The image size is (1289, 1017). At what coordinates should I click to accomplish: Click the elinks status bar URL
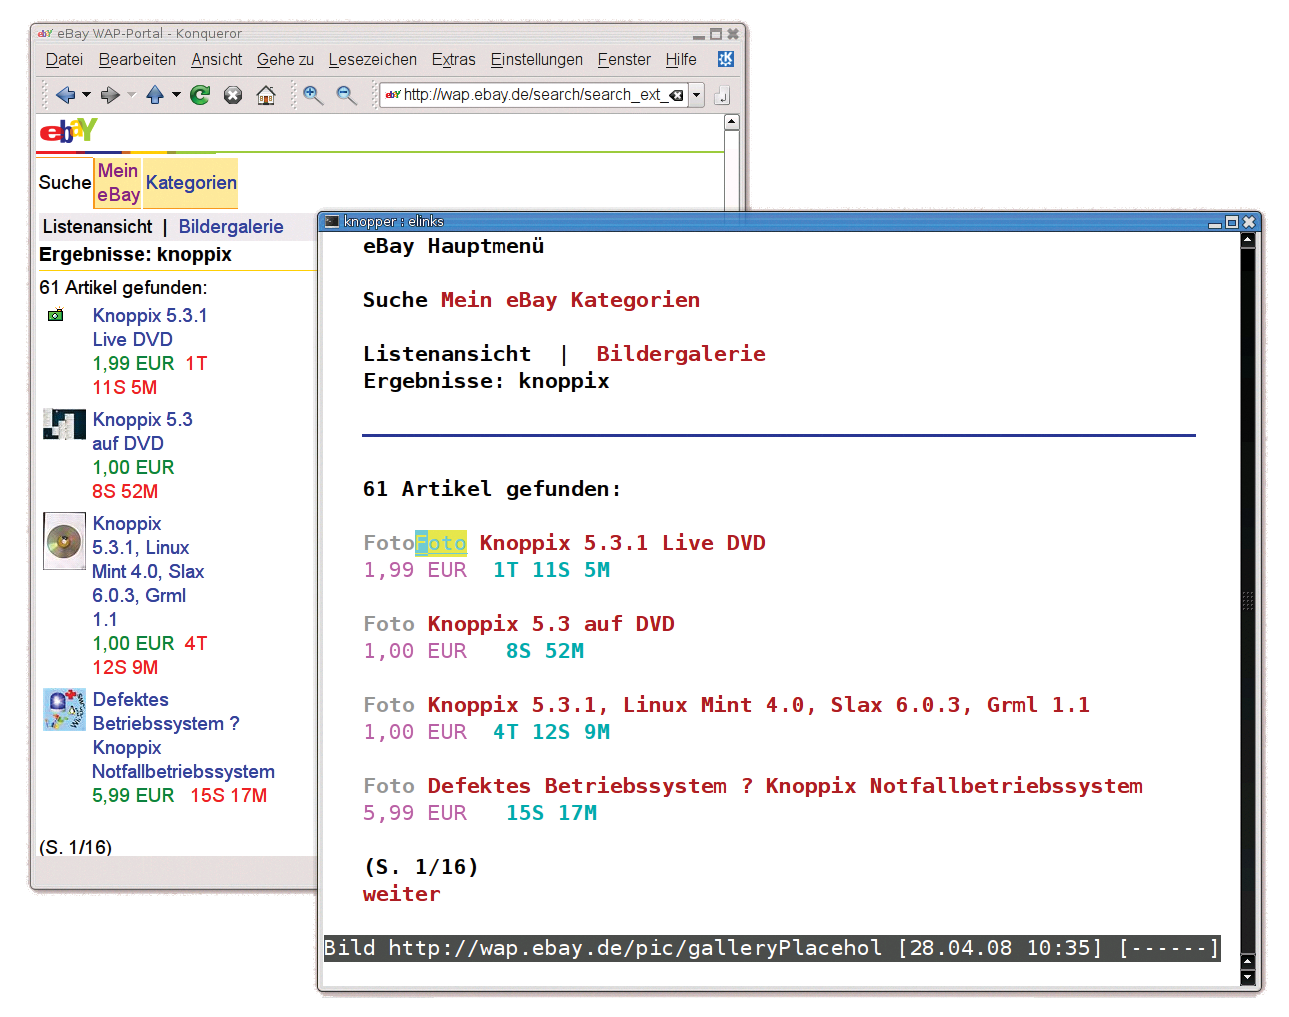[635, 948]
